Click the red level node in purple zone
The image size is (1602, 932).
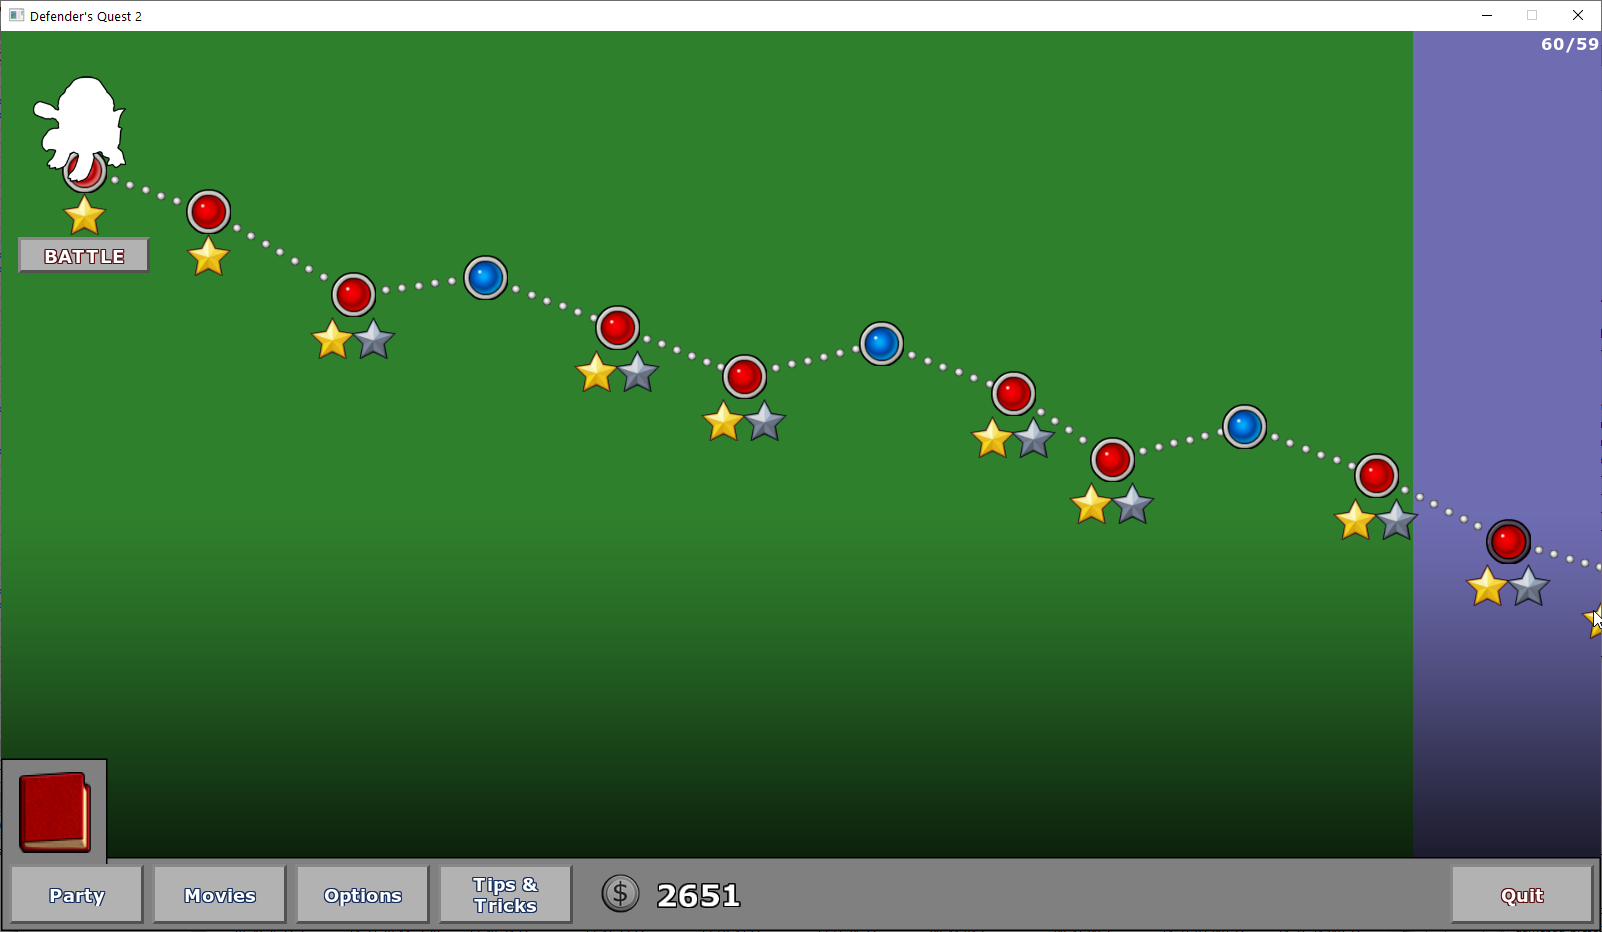click(1508, 542)
